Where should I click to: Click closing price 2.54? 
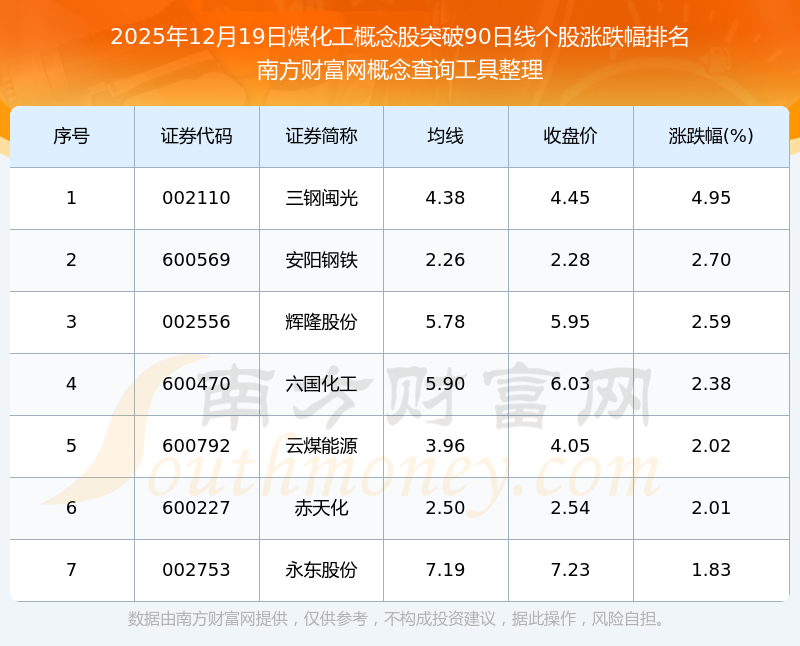(x=570, y=508)
